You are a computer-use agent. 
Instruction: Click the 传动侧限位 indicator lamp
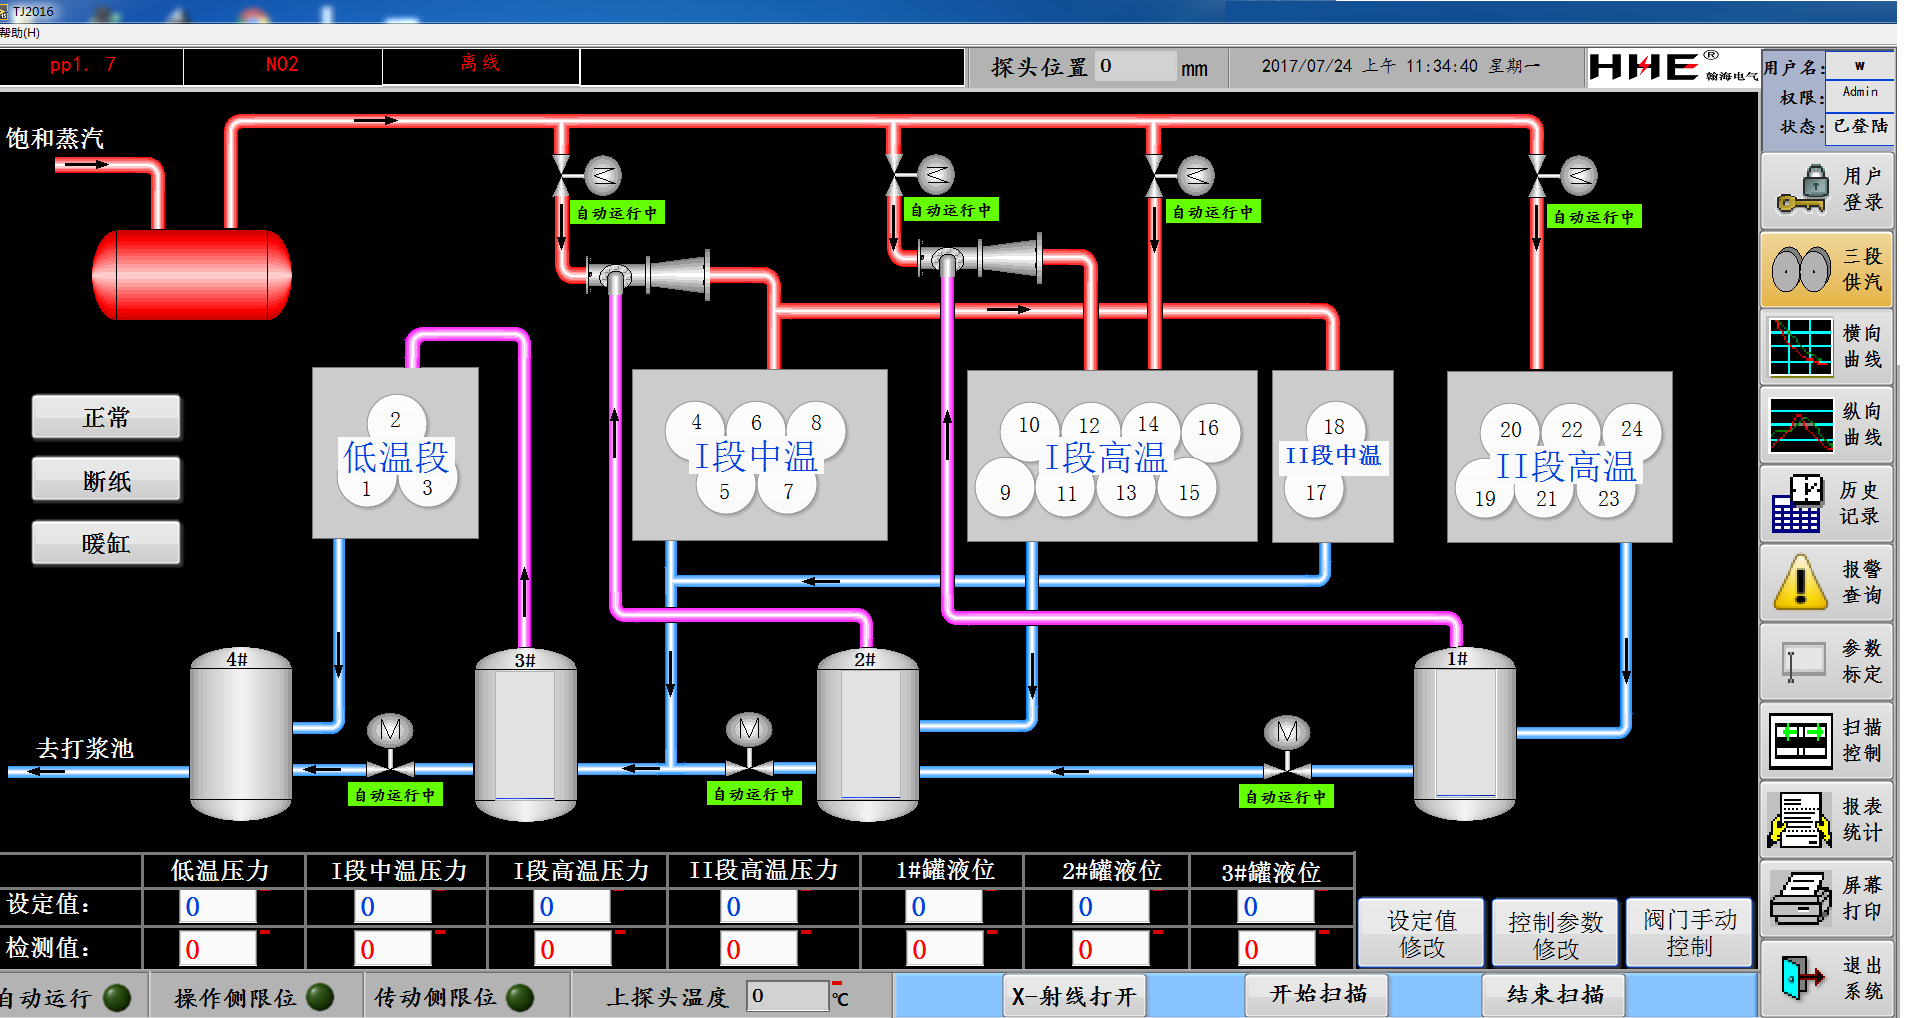pyautogui.click(x=520, y=997)
